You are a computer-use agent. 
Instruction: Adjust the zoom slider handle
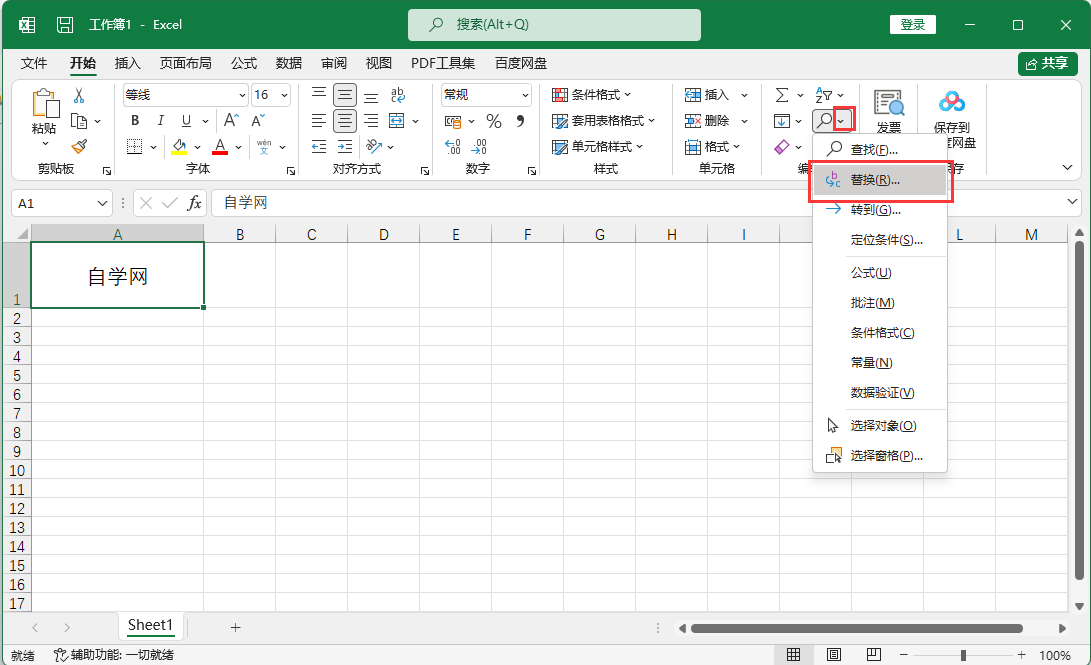pos(963,655)
